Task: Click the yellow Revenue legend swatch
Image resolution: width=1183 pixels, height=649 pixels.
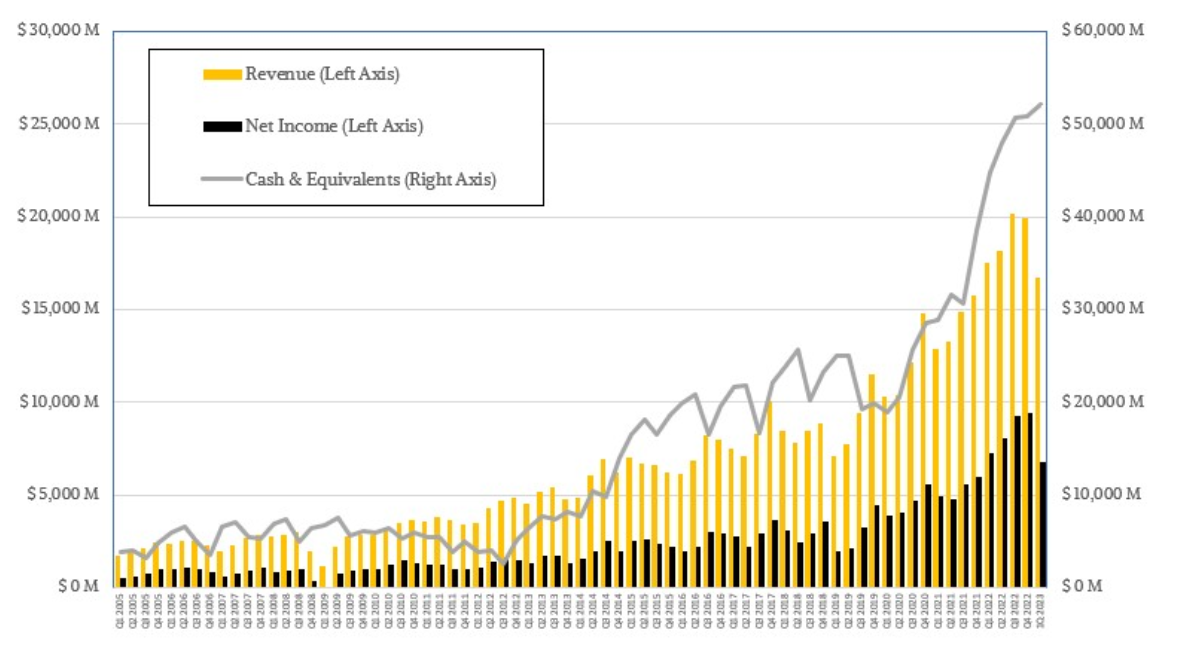Action: [x=222, y=74]
